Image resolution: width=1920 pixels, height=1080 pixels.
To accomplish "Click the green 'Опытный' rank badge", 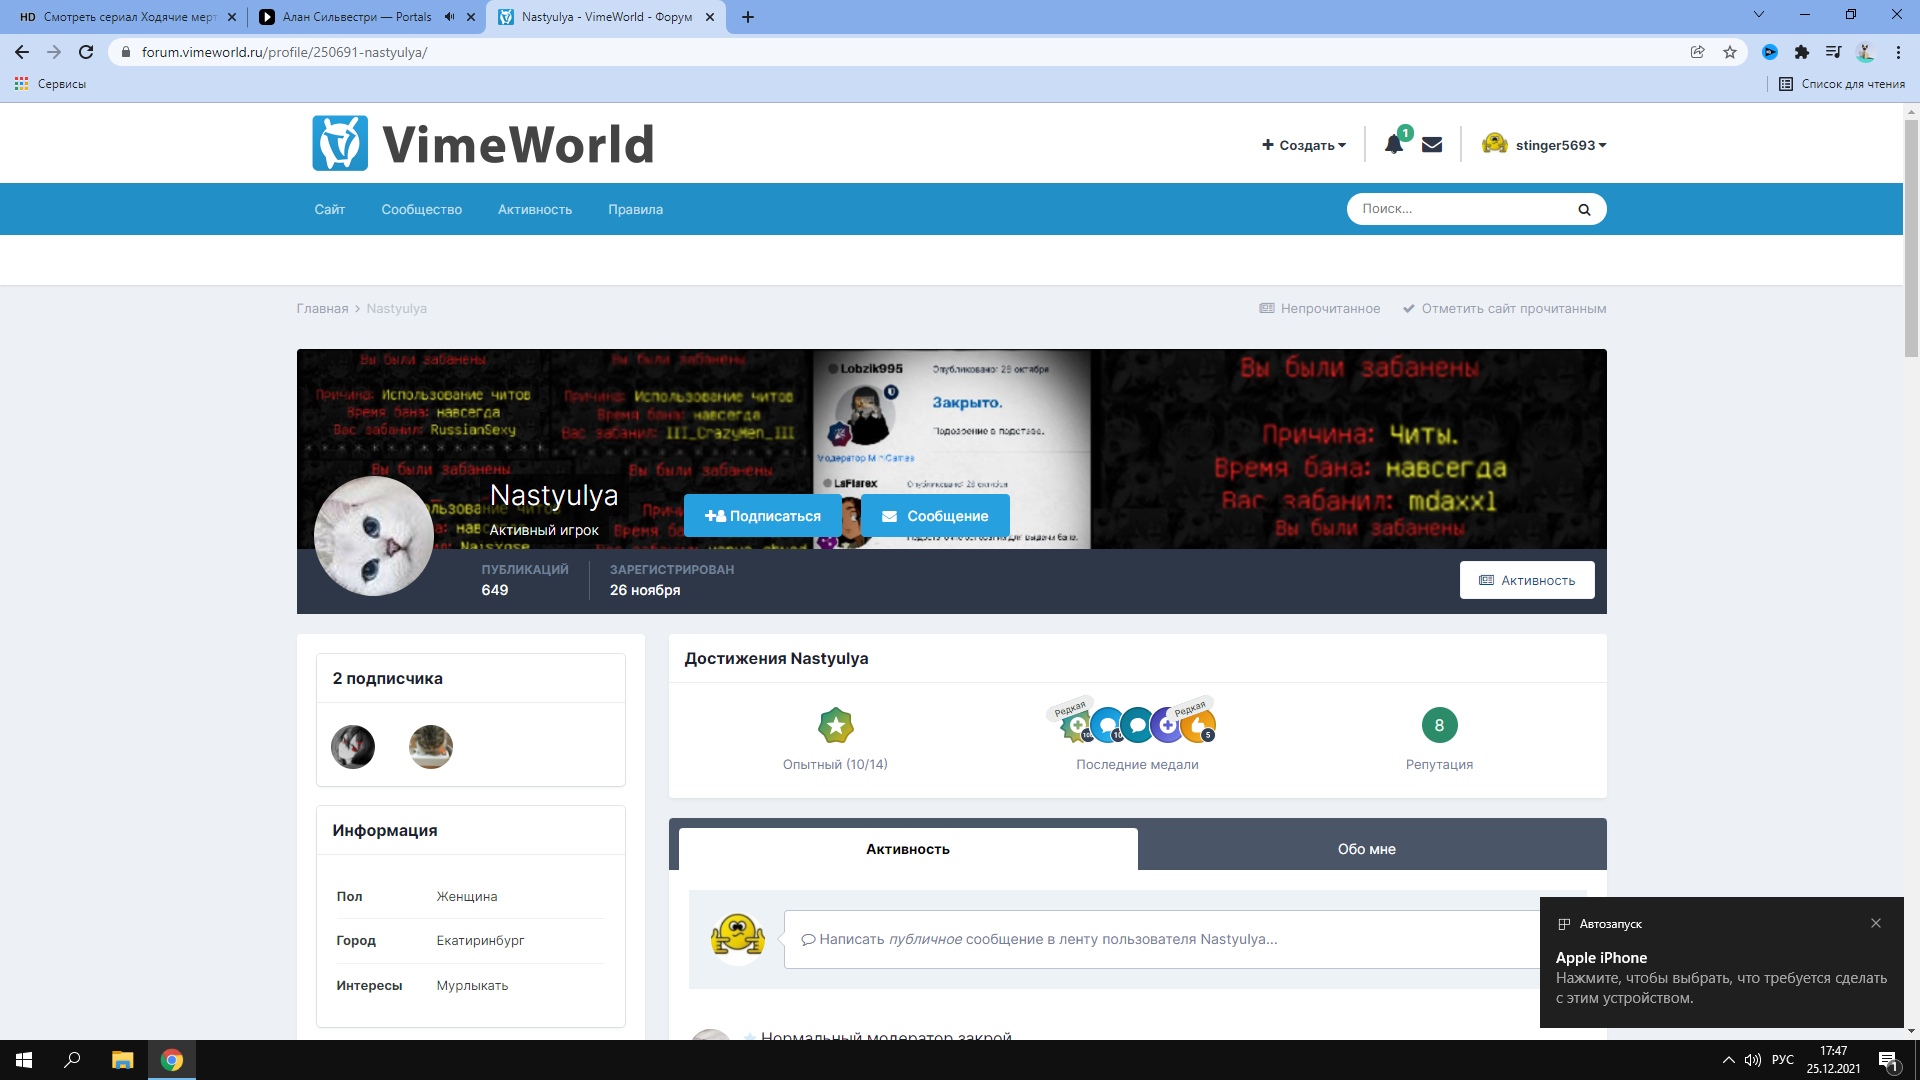I will [x=835, y=725].
